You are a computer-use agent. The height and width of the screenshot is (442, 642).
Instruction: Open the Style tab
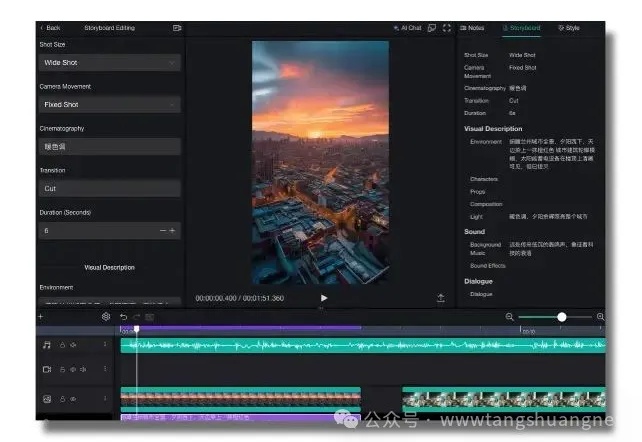569,28
